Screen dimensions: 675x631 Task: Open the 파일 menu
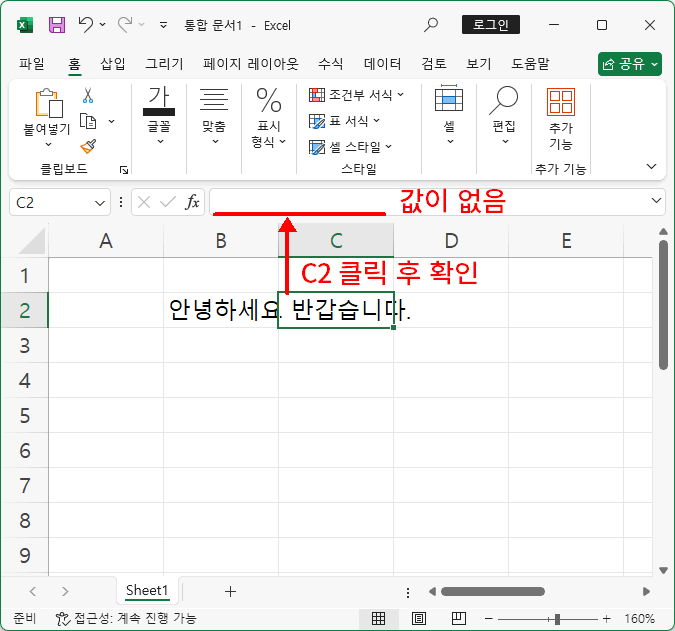31,64
